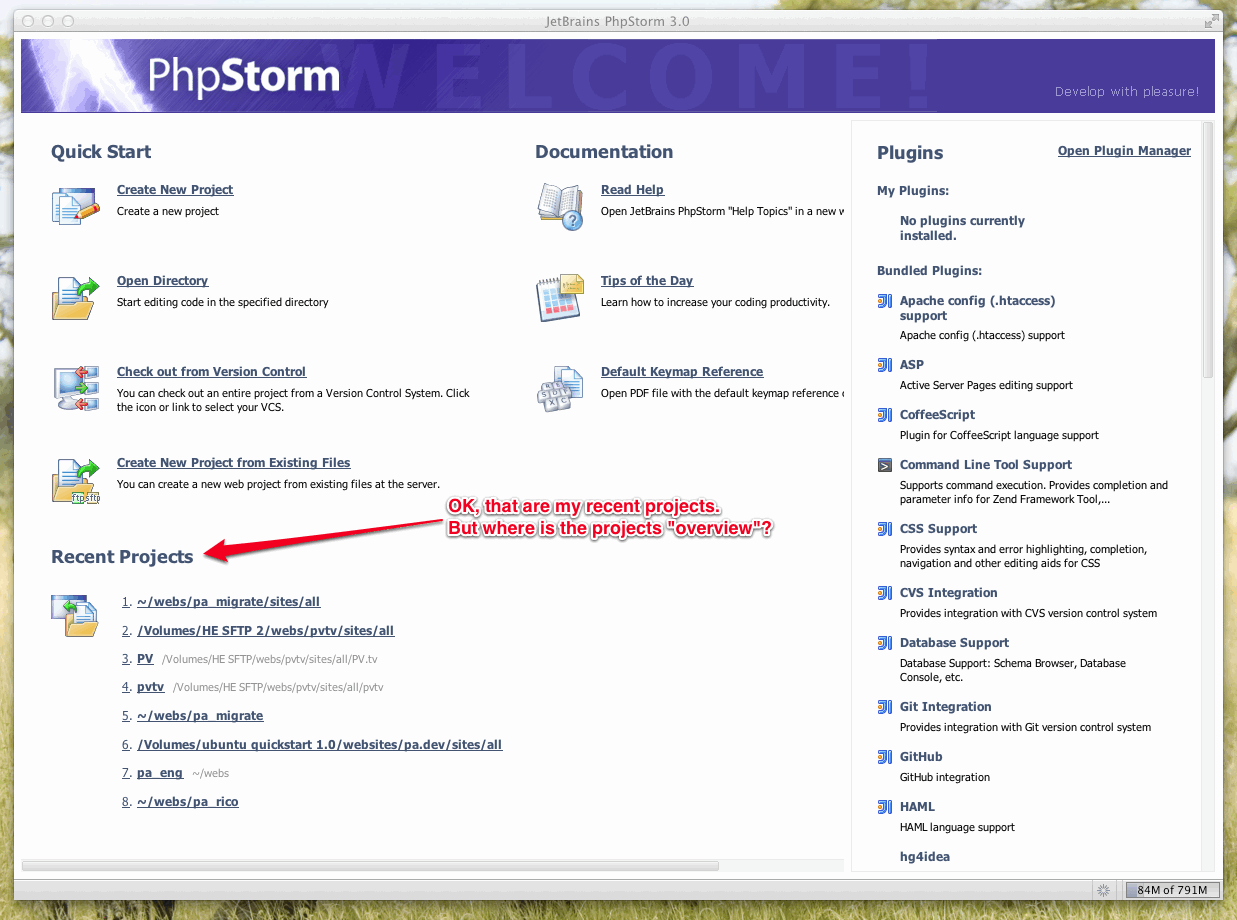The width and height of the screenshot is (1237, 920).
Task: Click the horizontal scrollbar below Recent Projects
Action: pos(370,865)
